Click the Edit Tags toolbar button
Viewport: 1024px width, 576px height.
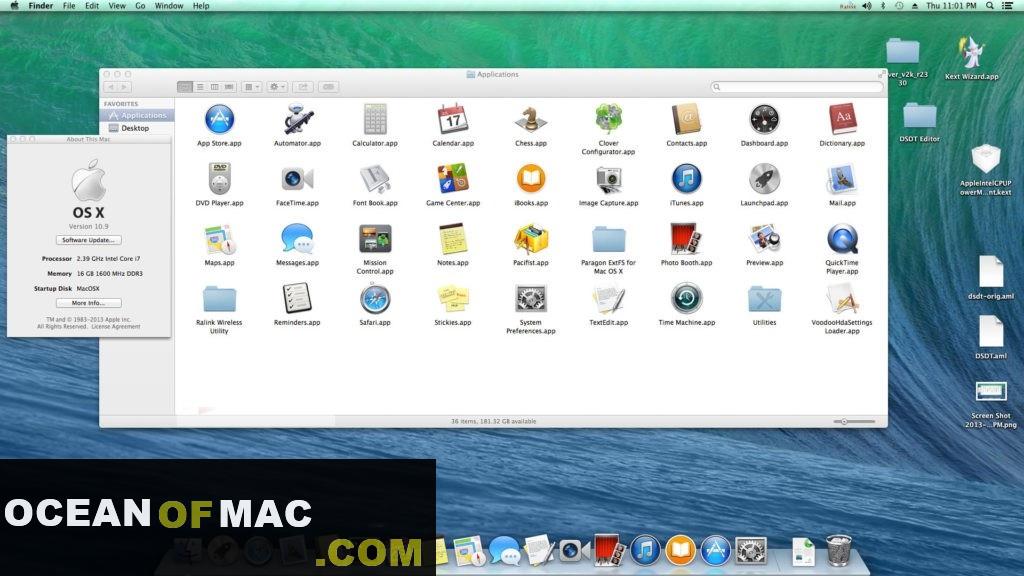click(x=328, y=87)
